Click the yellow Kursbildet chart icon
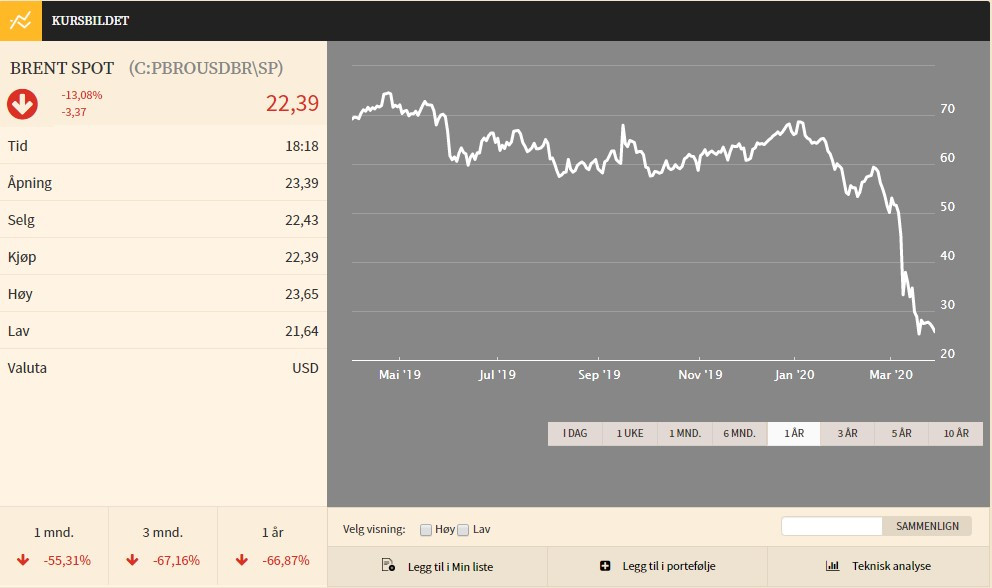The image size is (992, 588). coord(20,20)
